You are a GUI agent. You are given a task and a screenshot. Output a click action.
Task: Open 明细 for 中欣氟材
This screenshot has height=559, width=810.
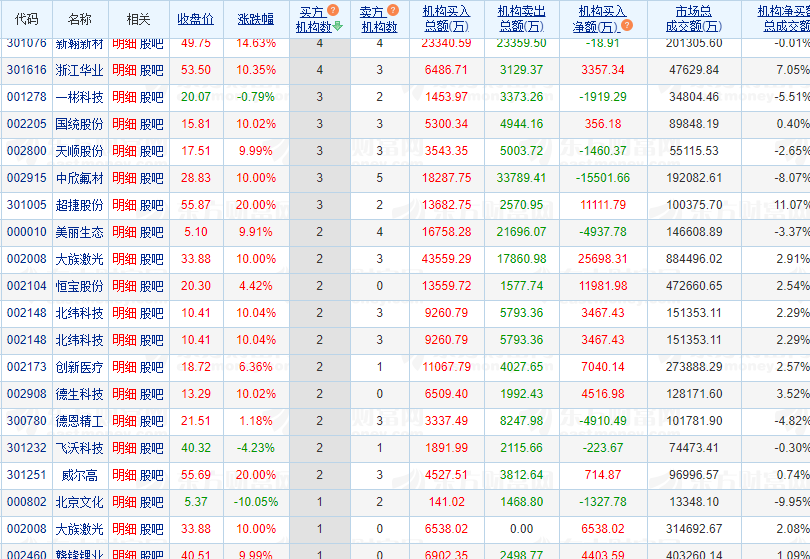[124, 178]
